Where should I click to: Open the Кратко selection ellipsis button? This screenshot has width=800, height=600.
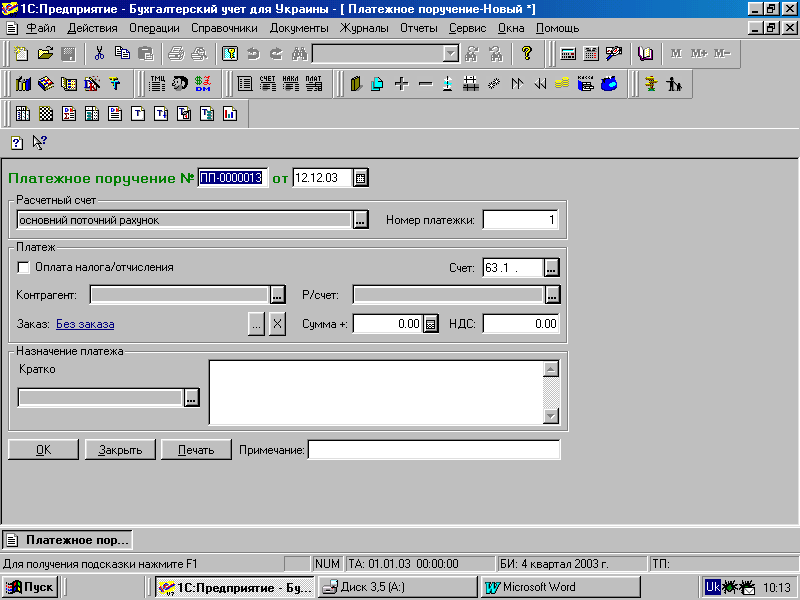tap(191, 398)
